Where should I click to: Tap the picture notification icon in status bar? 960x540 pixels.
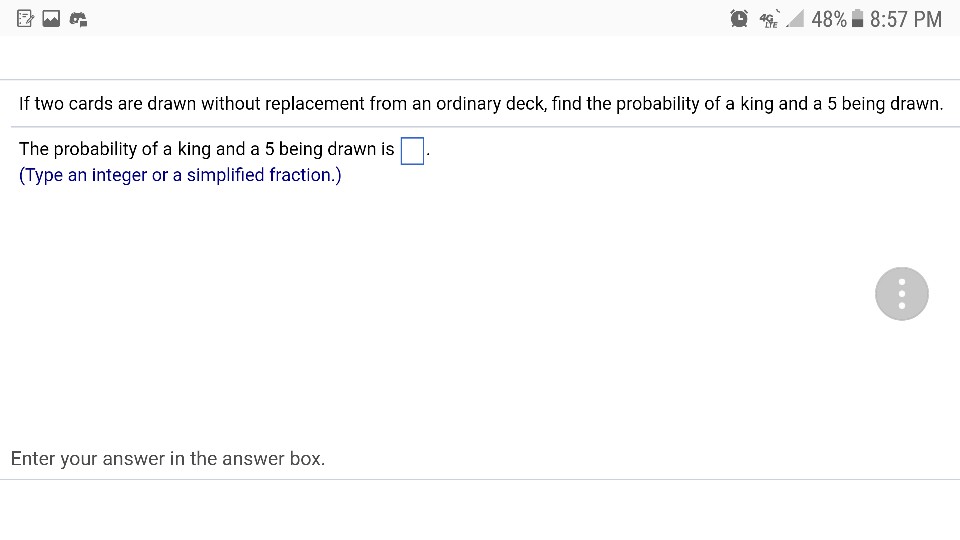point(53,19)
